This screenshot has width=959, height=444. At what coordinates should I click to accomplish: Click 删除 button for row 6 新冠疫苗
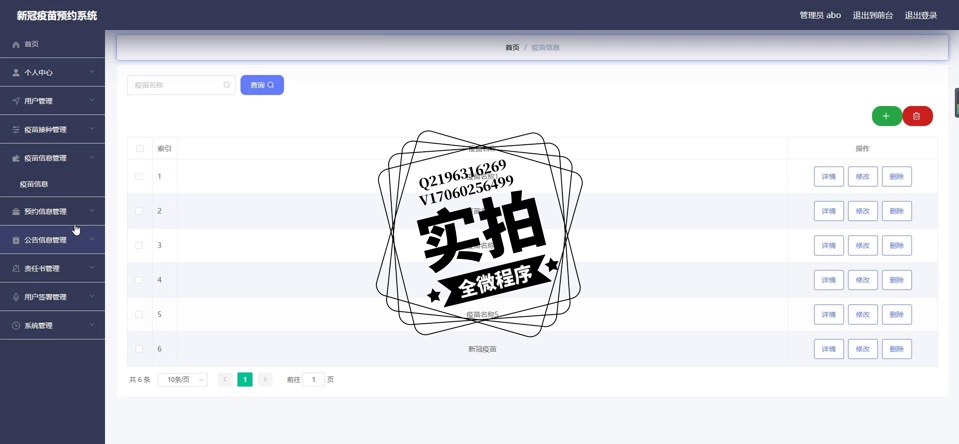[x=897, y=349]
